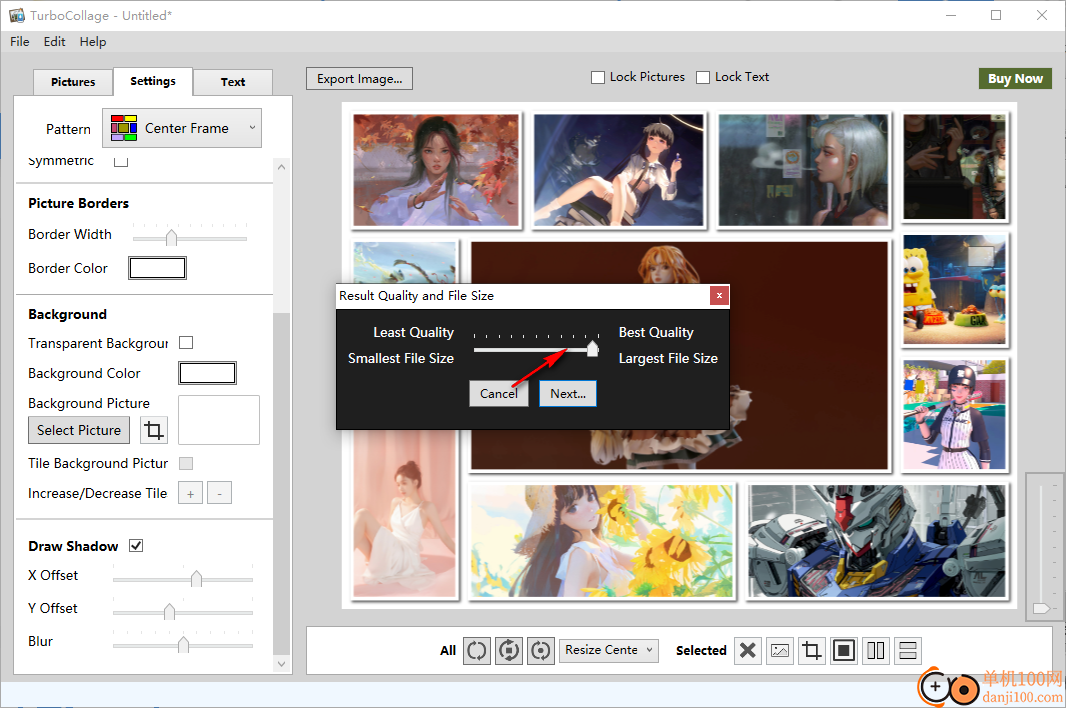This screenshot has height=708, width=1066.
Task: Select the blue-sky landscape picture behind the dialog
Action: tap(405, 263)
